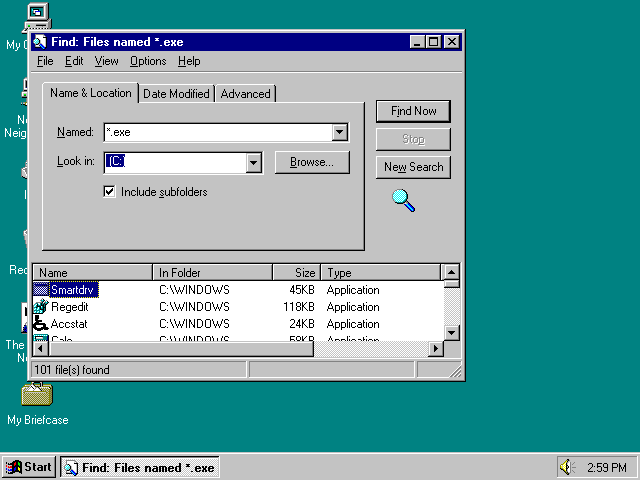Click the results list scroll up arrow

pos(451,272)
